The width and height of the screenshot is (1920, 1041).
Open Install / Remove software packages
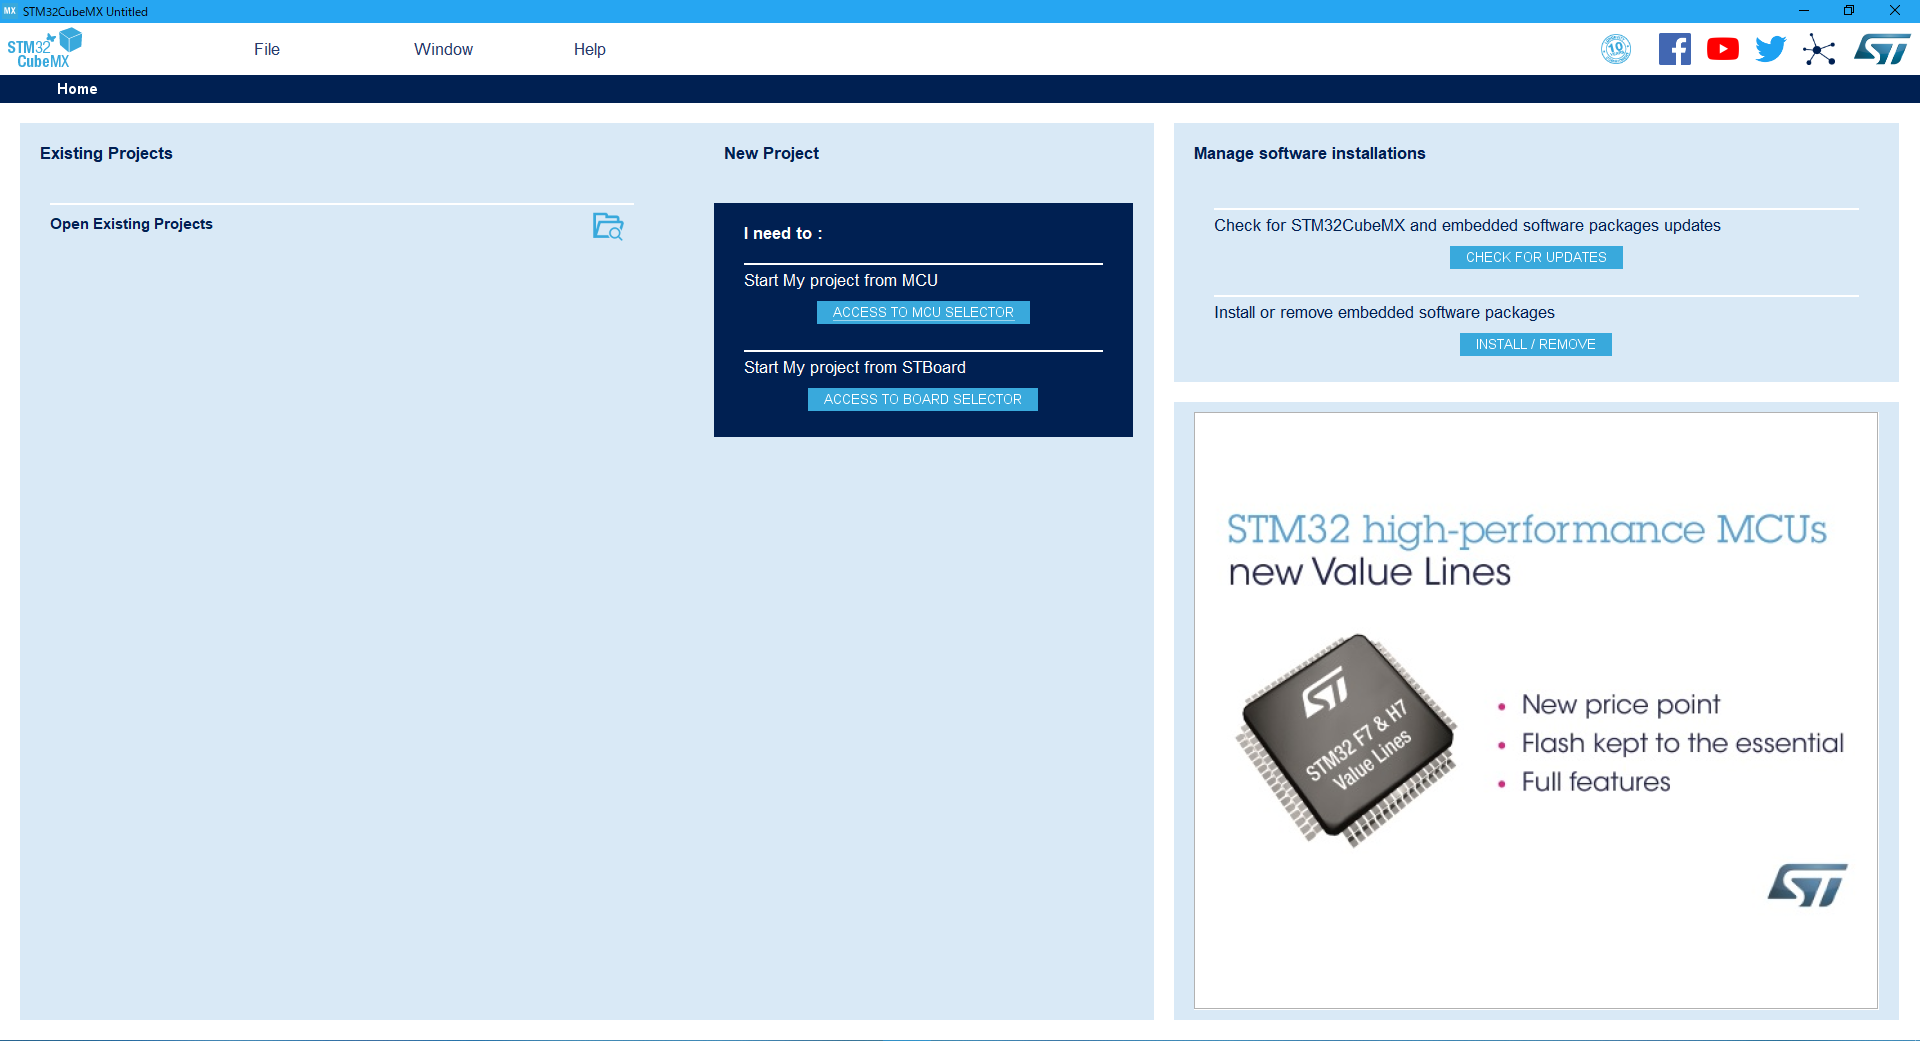coord(1535,344)
